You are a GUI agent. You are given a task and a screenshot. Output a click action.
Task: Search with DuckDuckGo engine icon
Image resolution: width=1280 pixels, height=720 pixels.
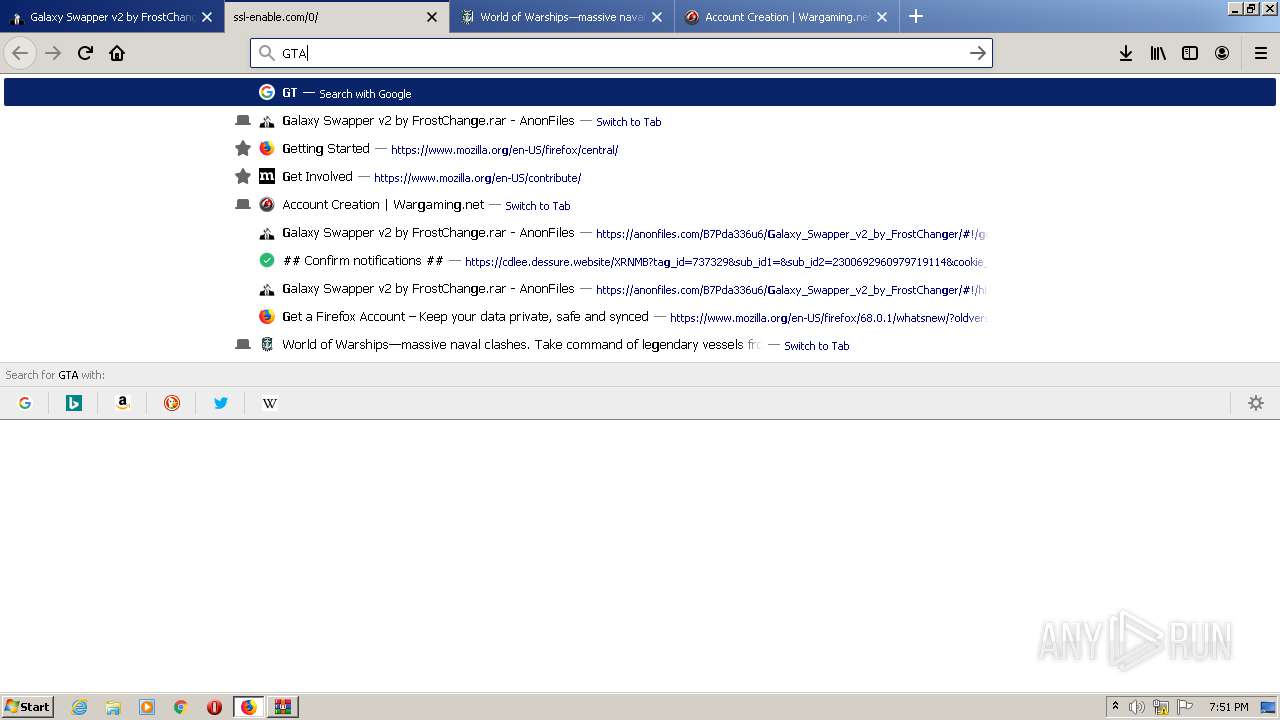(172, 403)
